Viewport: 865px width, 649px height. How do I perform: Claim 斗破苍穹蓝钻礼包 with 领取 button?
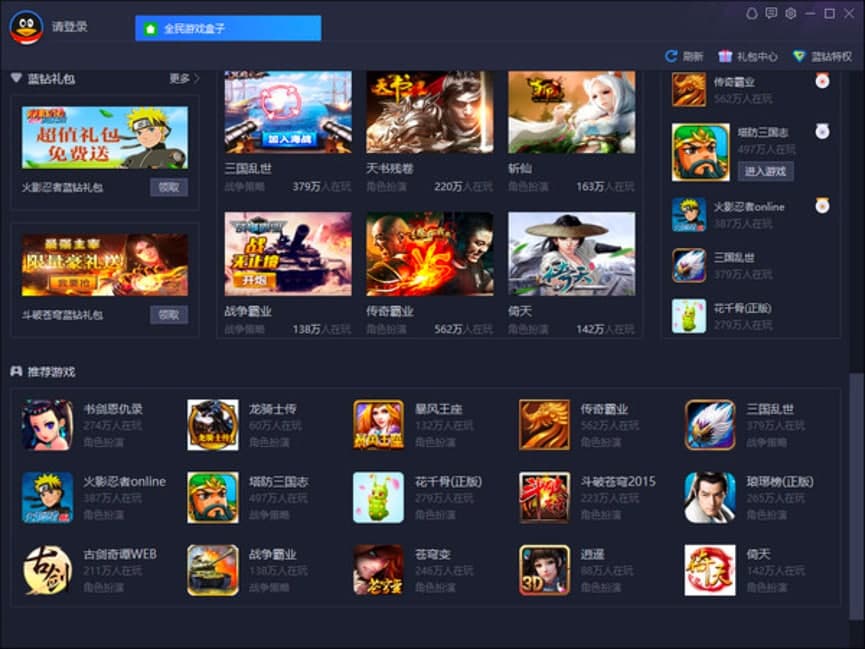click(x=169, y=315)
